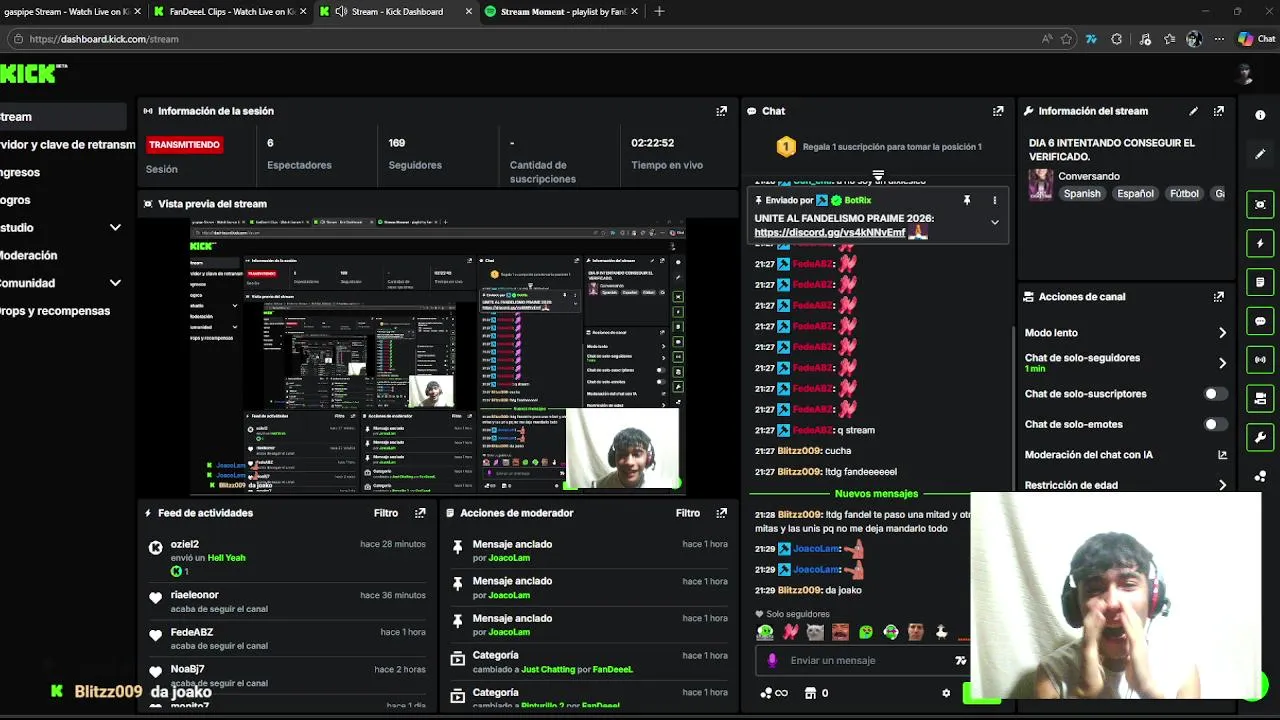Open the discord.gg invite link
Screen dimensions: 1280x720
829,232
